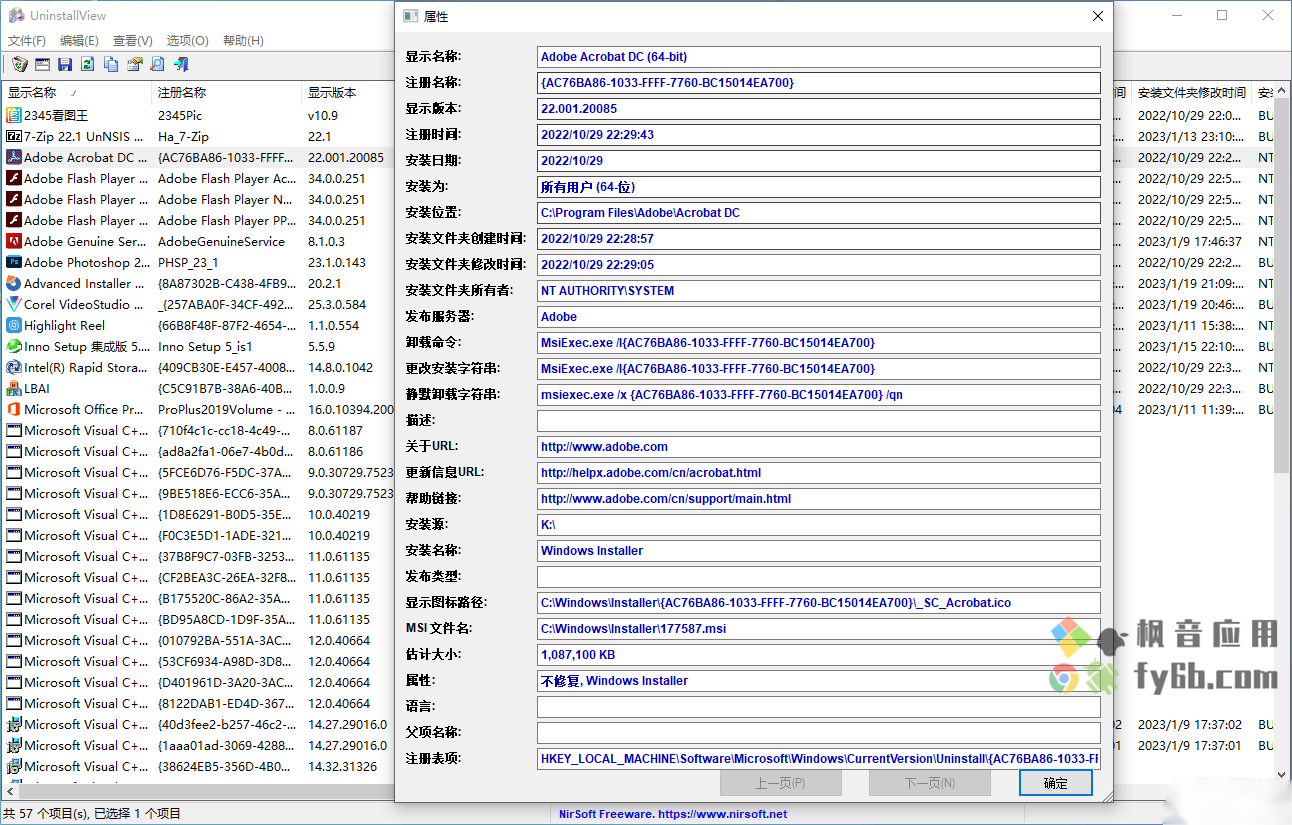The height and width of the screenshot is (825, 1292).
Task: Click the 2345看图王 row icon
Action: pos(14,115)
